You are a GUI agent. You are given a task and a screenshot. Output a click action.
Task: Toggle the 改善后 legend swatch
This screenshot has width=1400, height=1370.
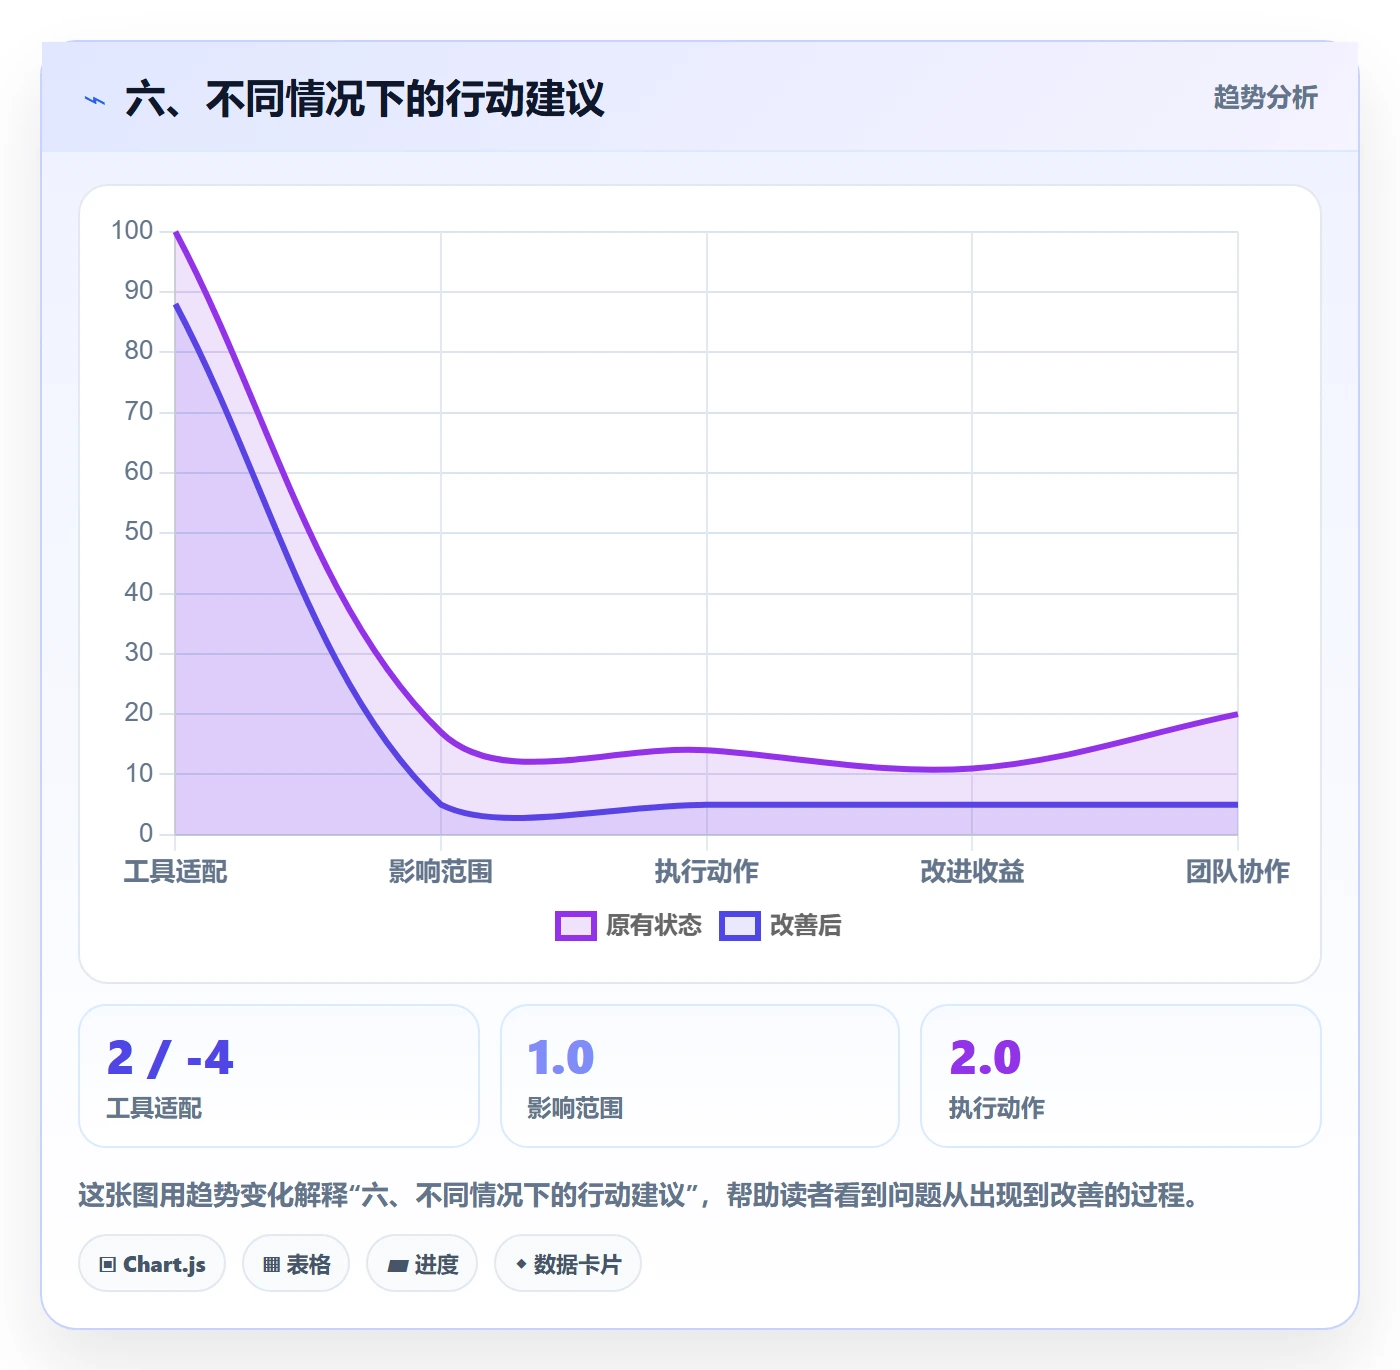point(740,926)
